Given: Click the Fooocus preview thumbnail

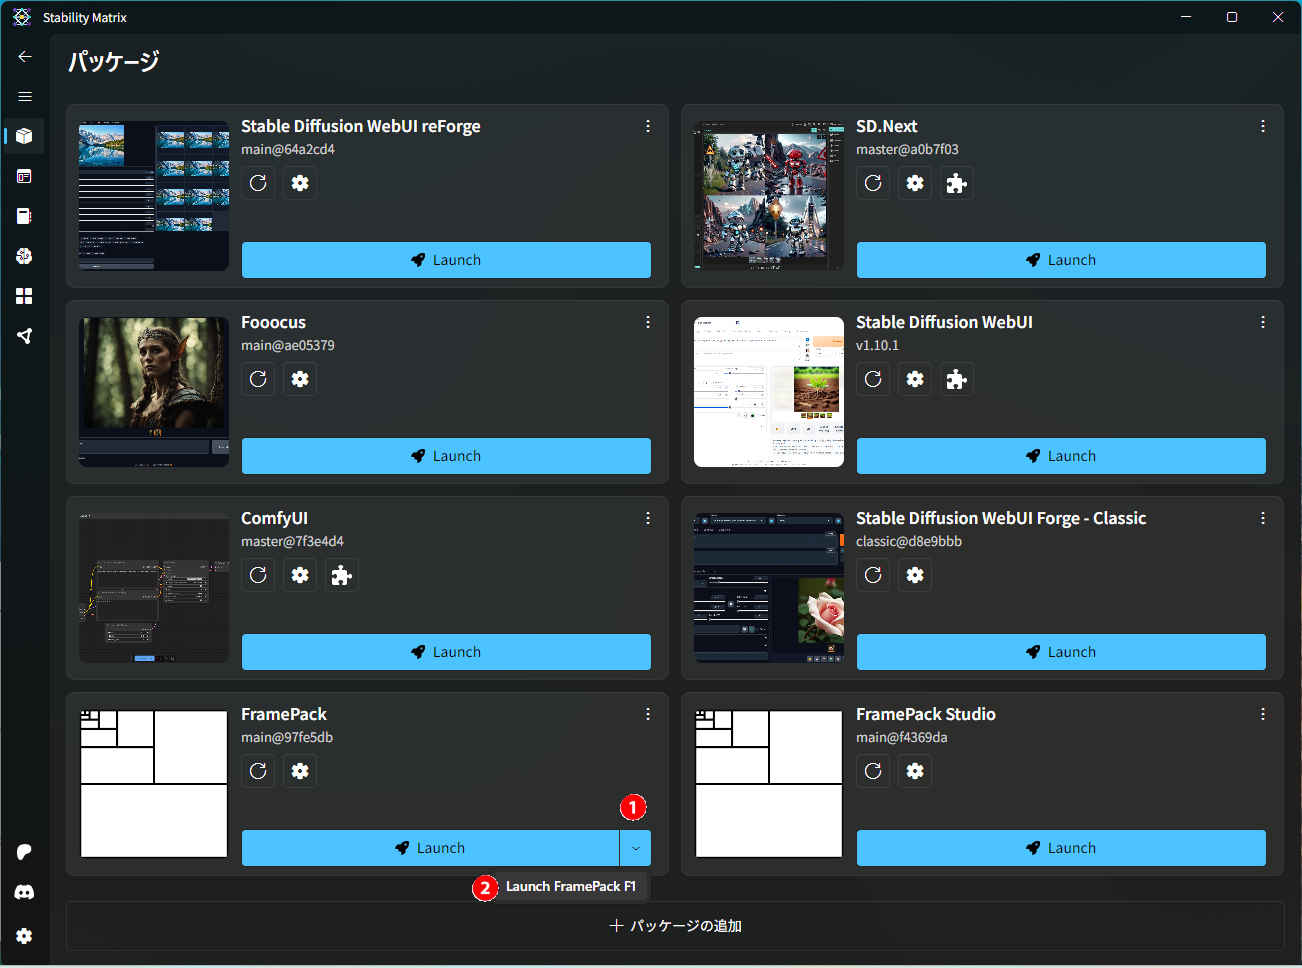Looking at the screenshot, I should click(x=154, y=391).
